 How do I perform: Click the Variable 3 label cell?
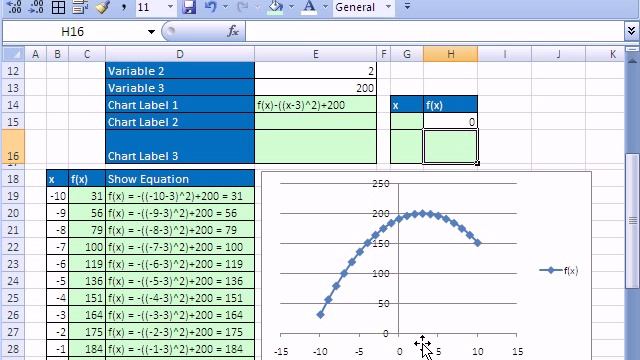180,88
